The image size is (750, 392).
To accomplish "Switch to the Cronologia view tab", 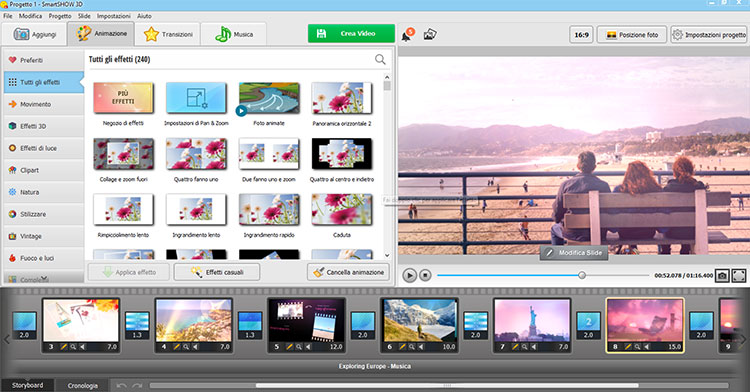I will (83, 385).
